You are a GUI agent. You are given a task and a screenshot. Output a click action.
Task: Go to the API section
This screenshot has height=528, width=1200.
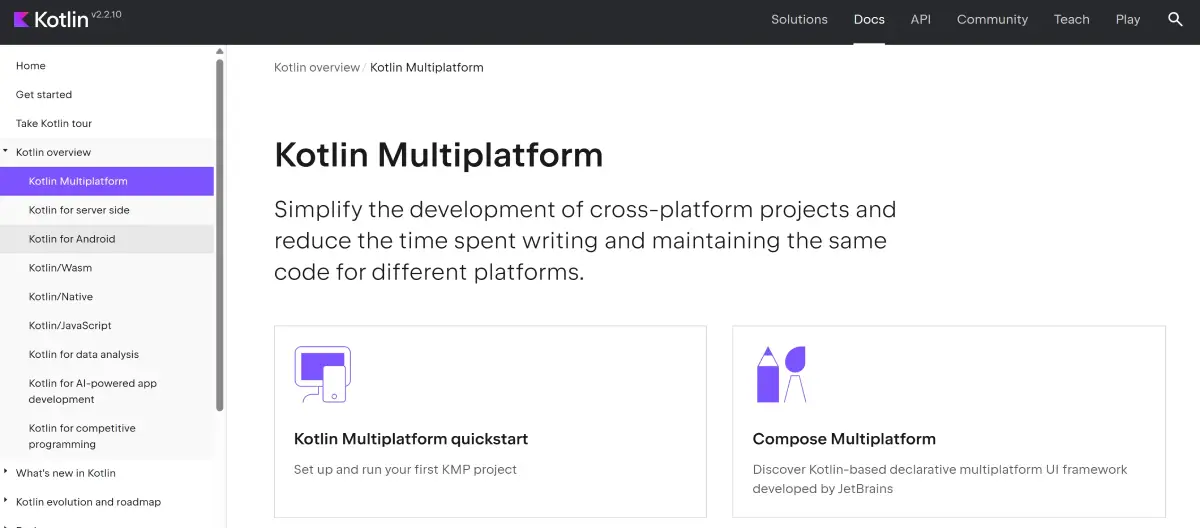tap(920, 19)
